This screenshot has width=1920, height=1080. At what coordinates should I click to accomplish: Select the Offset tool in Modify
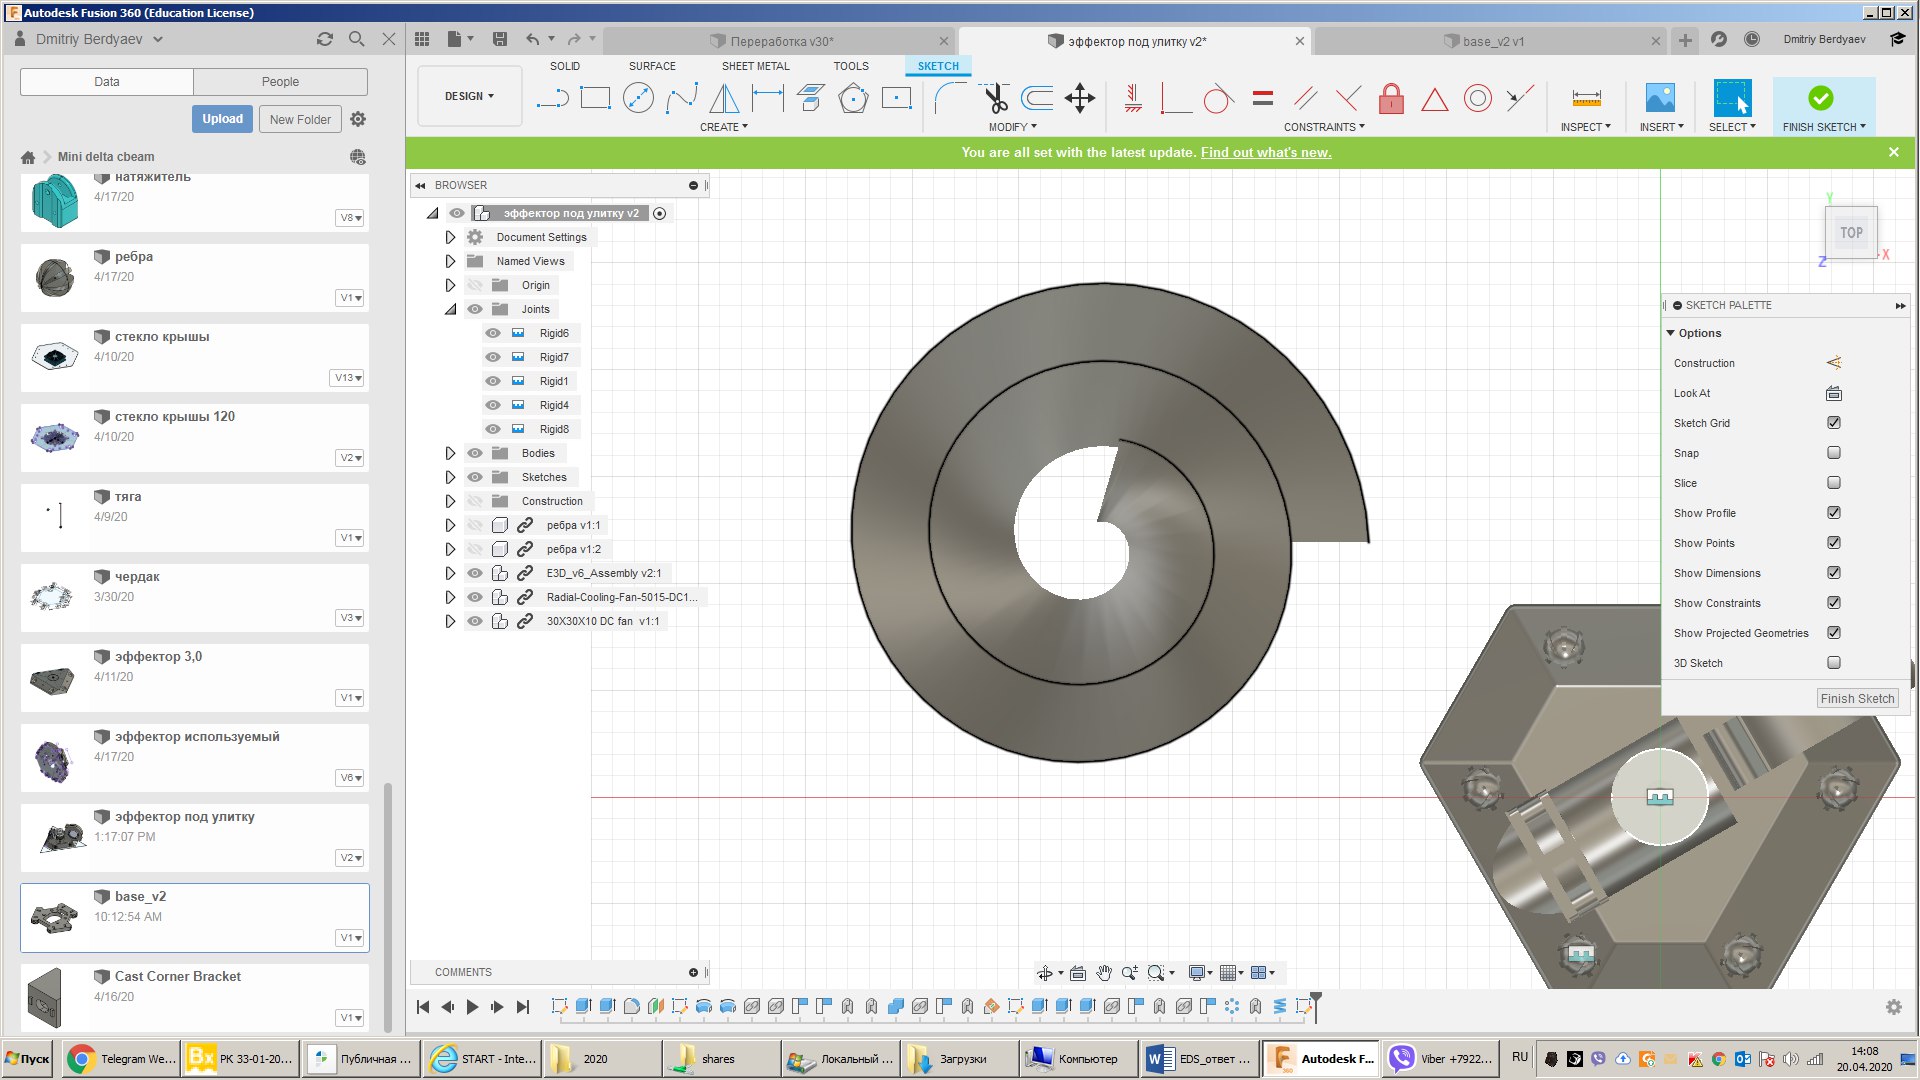(1037, 98)
